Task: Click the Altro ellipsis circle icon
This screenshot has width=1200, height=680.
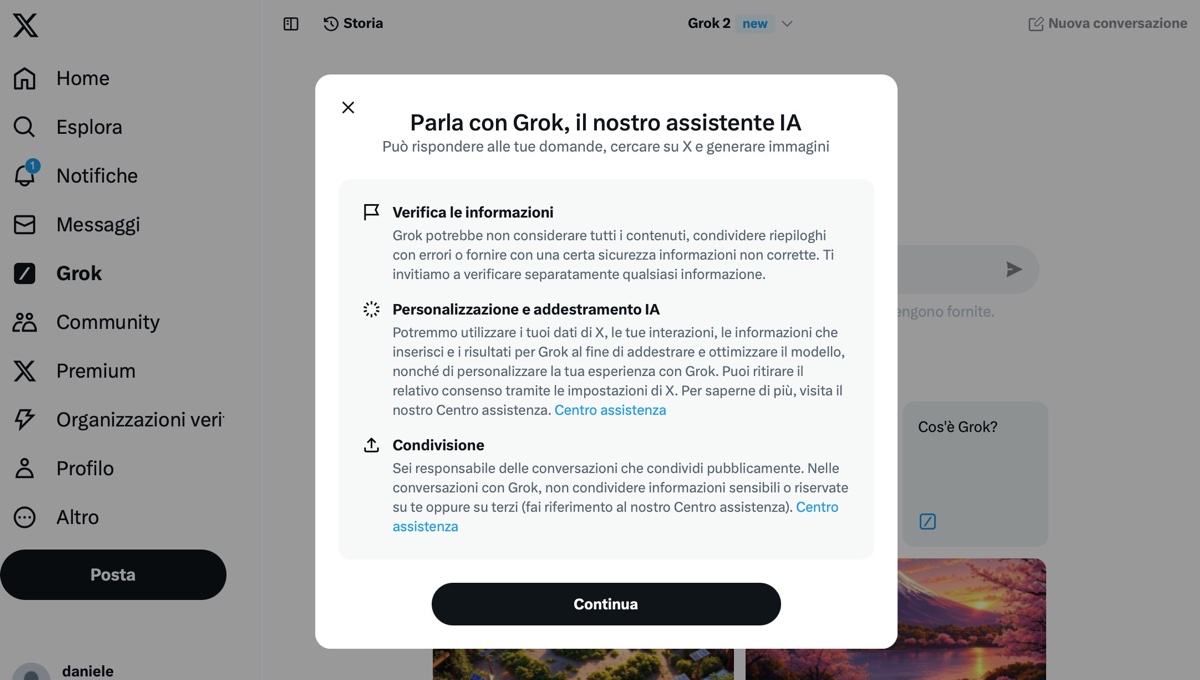Action: [24, 517]
